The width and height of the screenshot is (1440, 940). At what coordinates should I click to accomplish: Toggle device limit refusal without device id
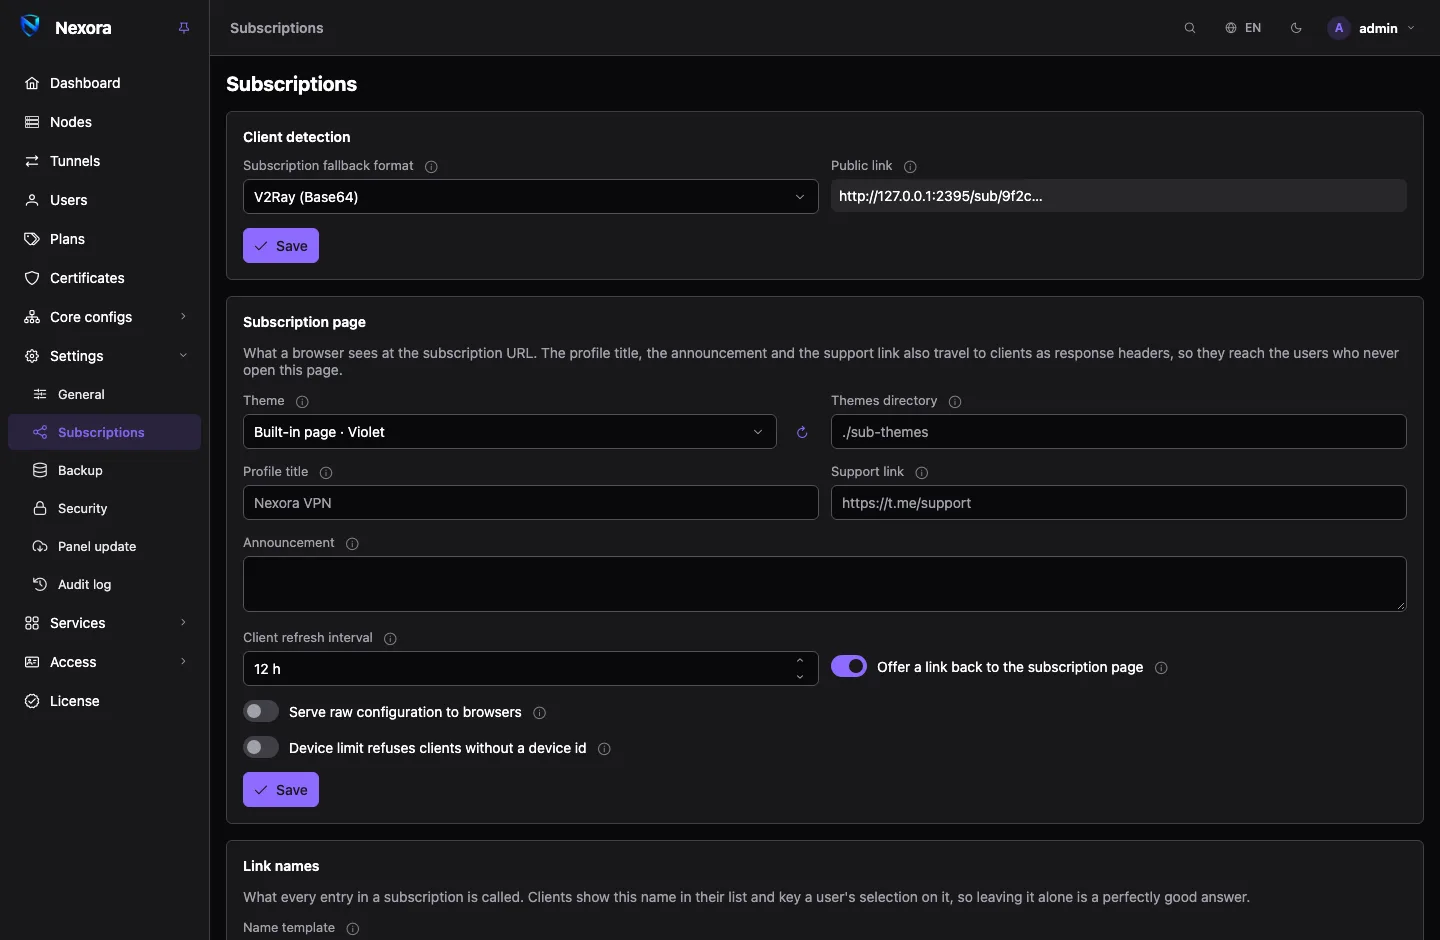pos(261,748)
